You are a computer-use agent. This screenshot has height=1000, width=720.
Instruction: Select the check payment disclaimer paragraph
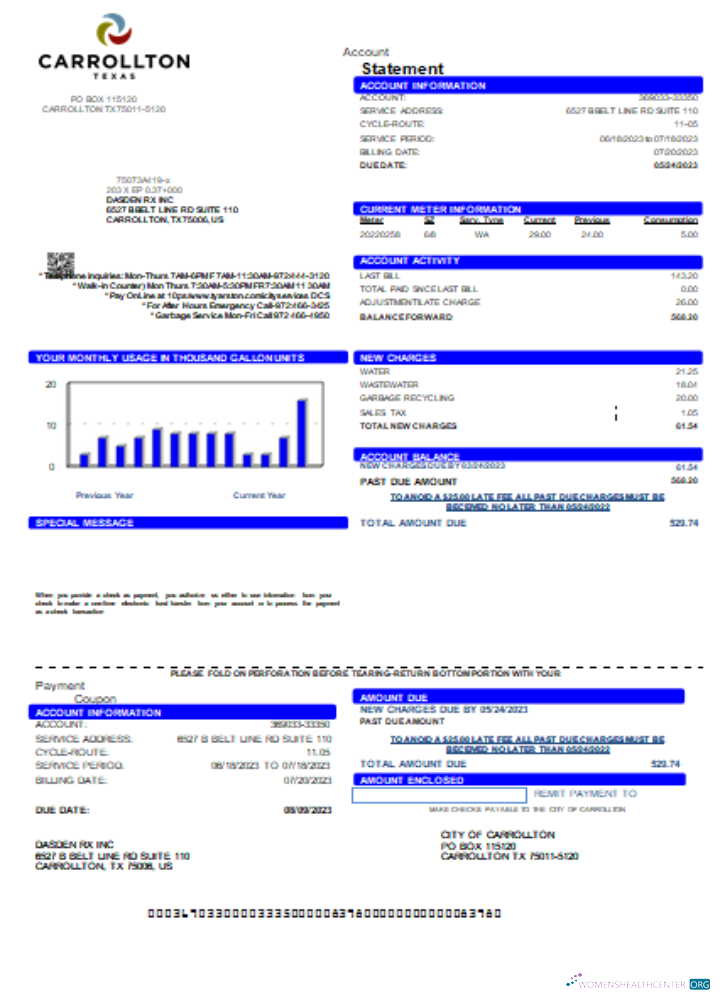tap(187, 603)
